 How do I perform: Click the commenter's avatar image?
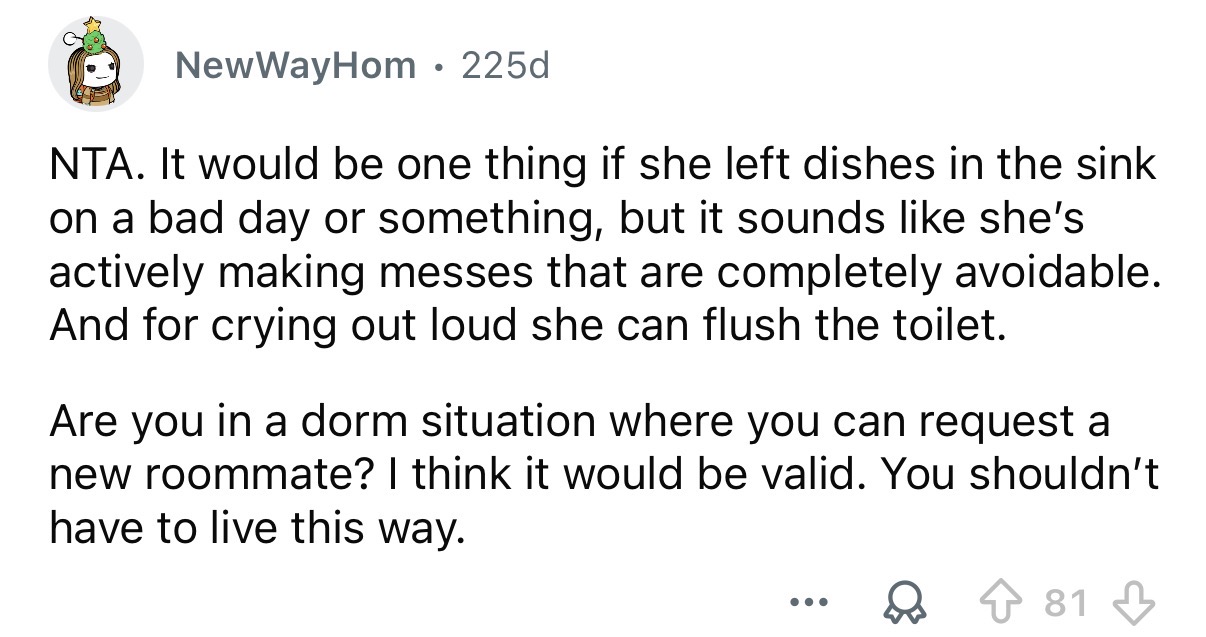(x=95, y=68)
